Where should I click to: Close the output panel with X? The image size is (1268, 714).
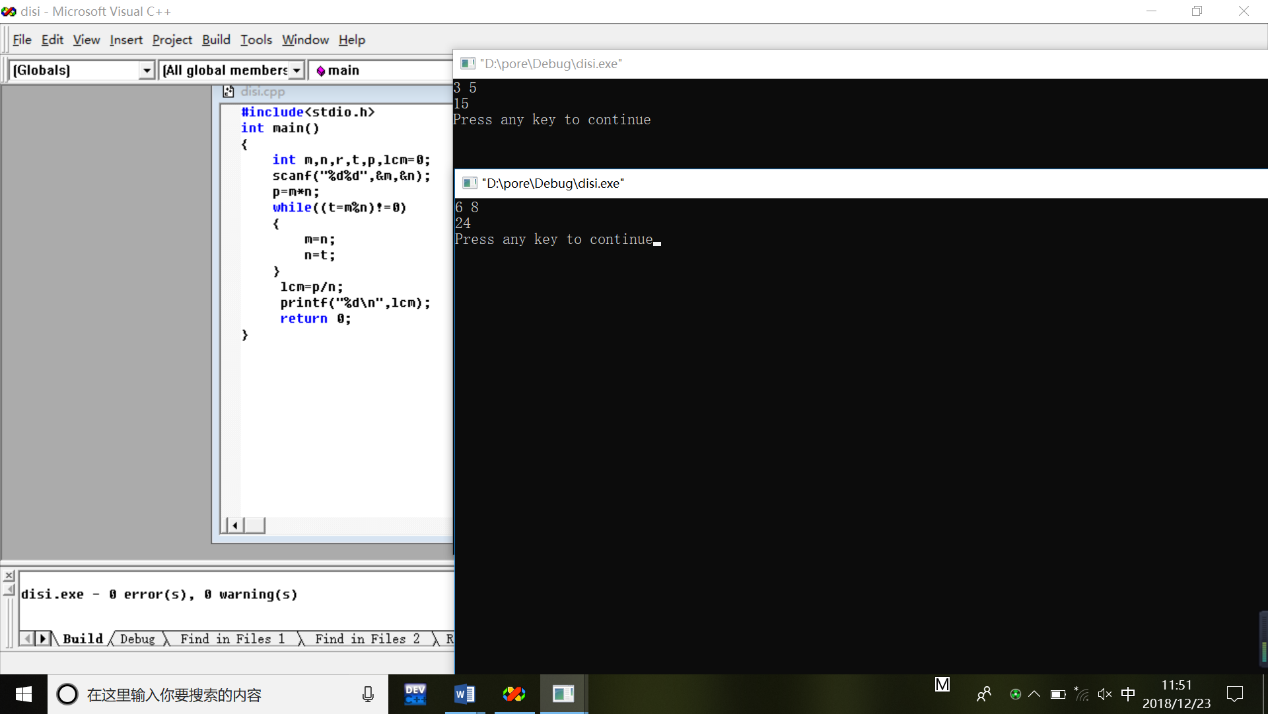(x=9, y=576)
